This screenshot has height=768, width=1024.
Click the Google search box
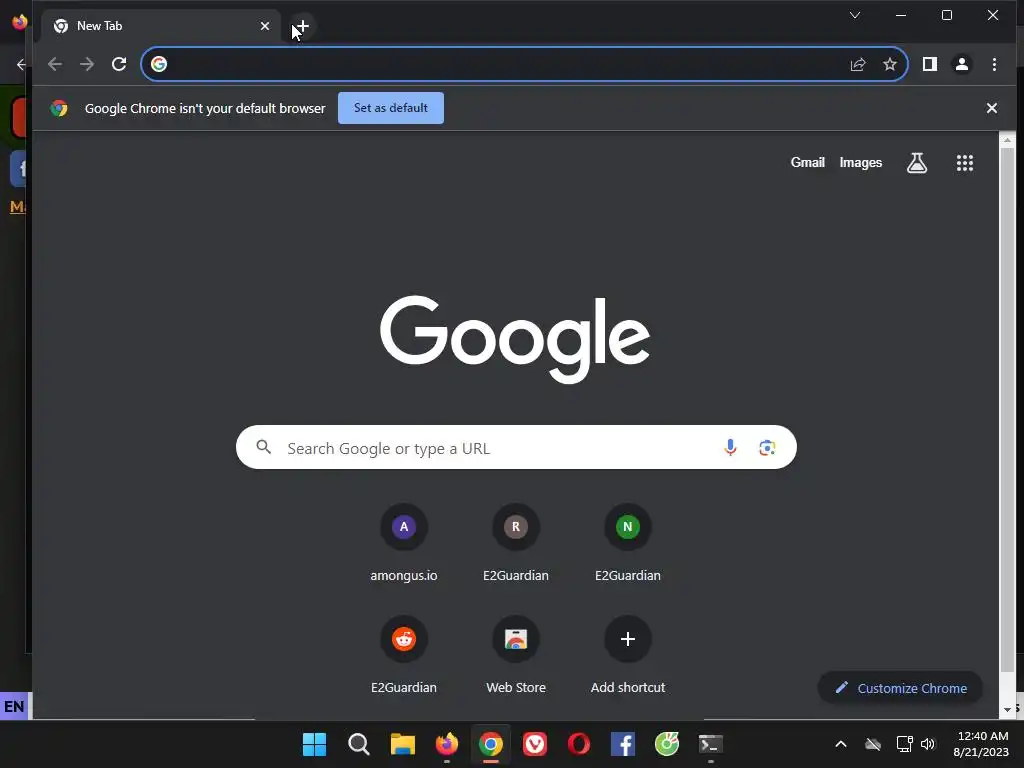point(516,447)
